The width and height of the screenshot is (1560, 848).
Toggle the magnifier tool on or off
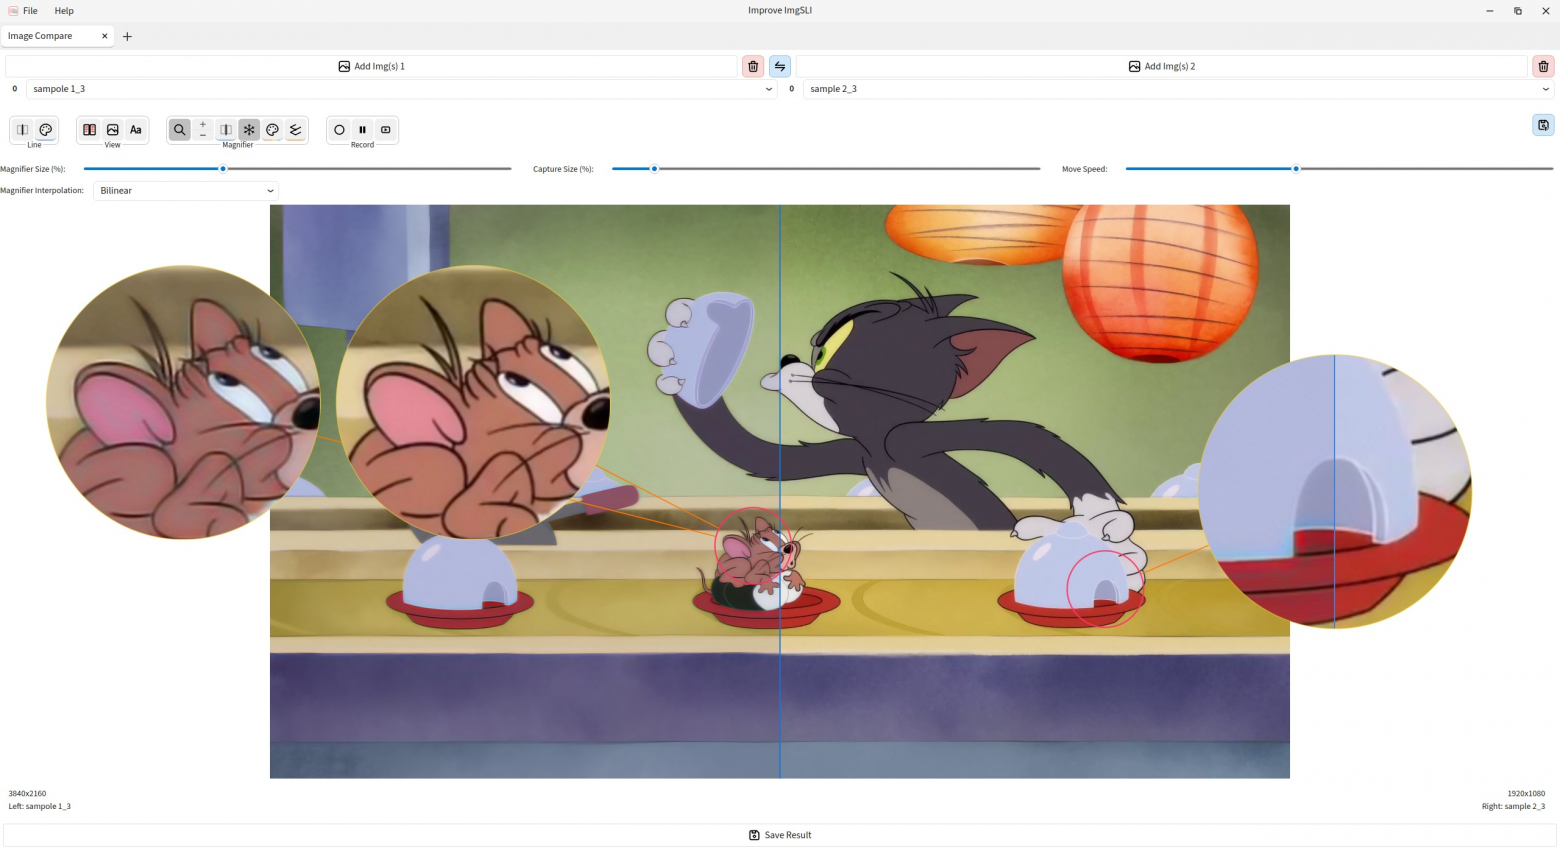(180, 130)
